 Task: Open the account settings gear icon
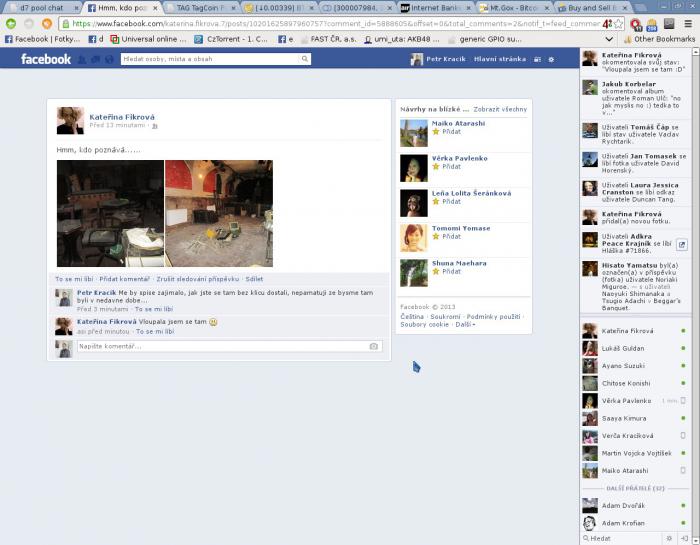coord(551,59)
